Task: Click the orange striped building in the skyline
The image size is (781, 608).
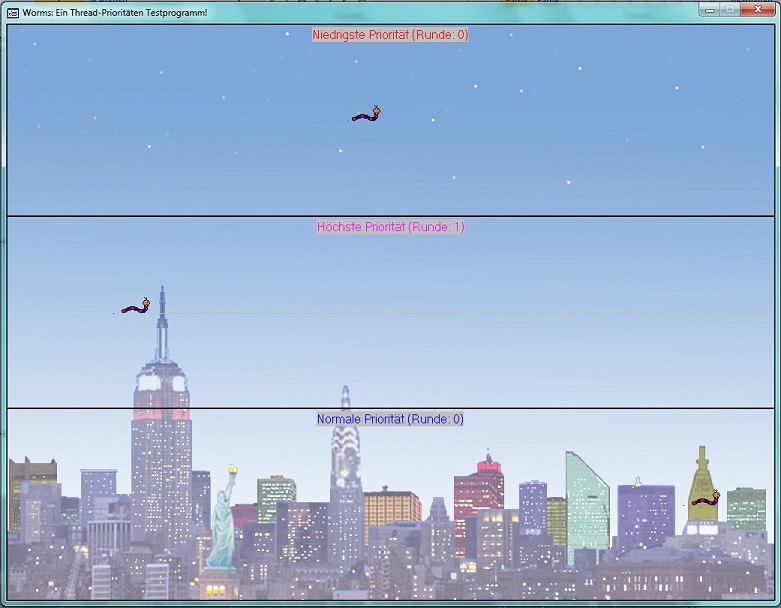Action: 392,507
